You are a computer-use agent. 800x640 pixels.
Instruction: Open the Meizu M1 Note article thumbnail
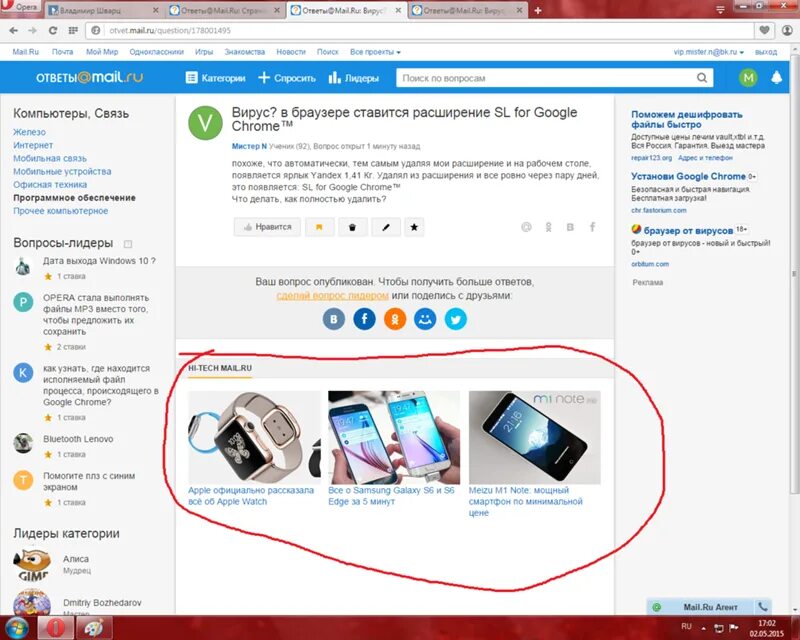535,437
